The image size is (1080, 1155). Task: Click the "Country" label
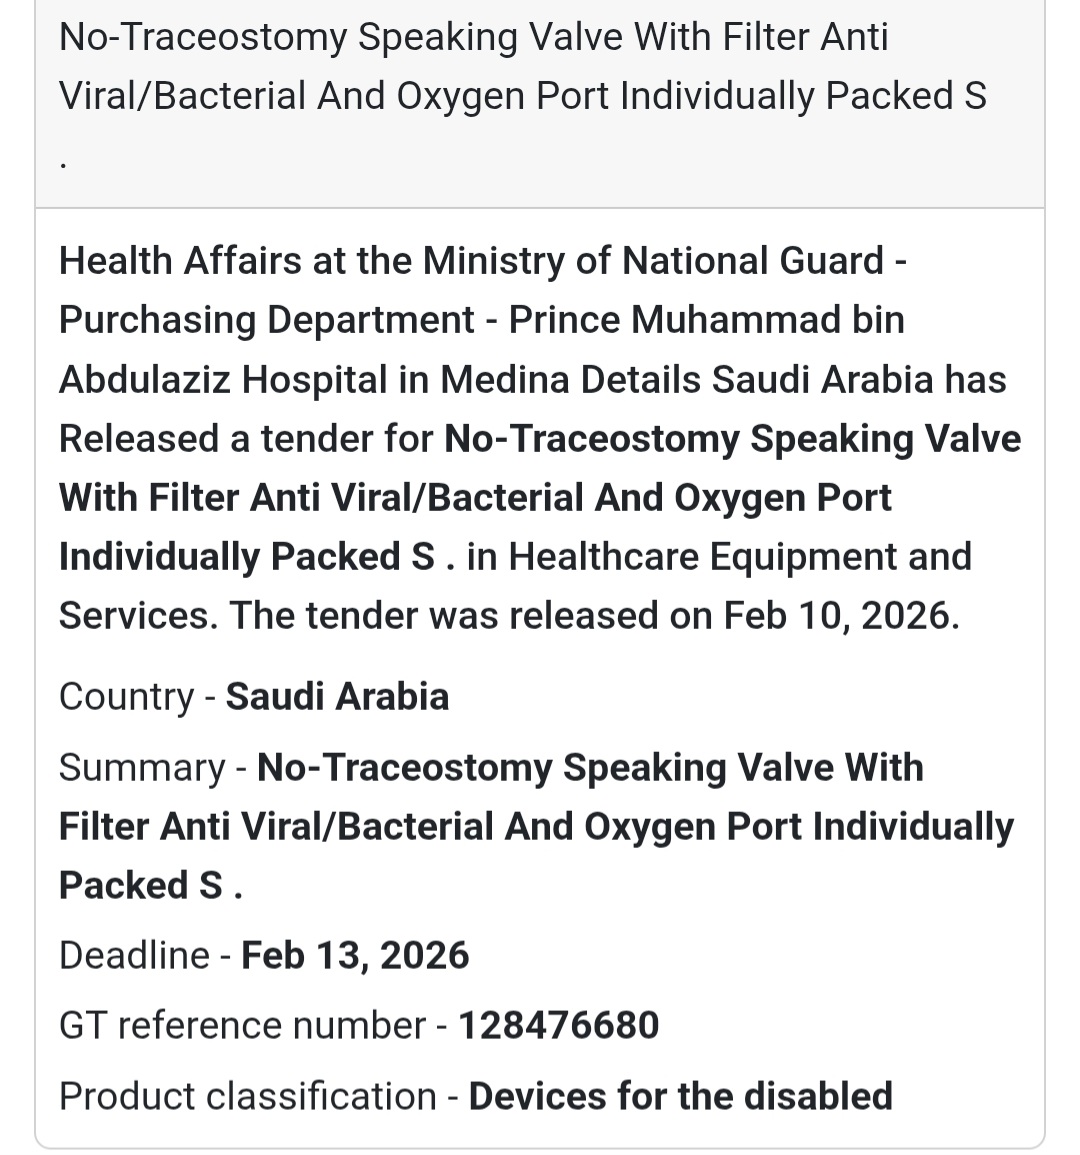pyautogui.click(x=126, y=696)
